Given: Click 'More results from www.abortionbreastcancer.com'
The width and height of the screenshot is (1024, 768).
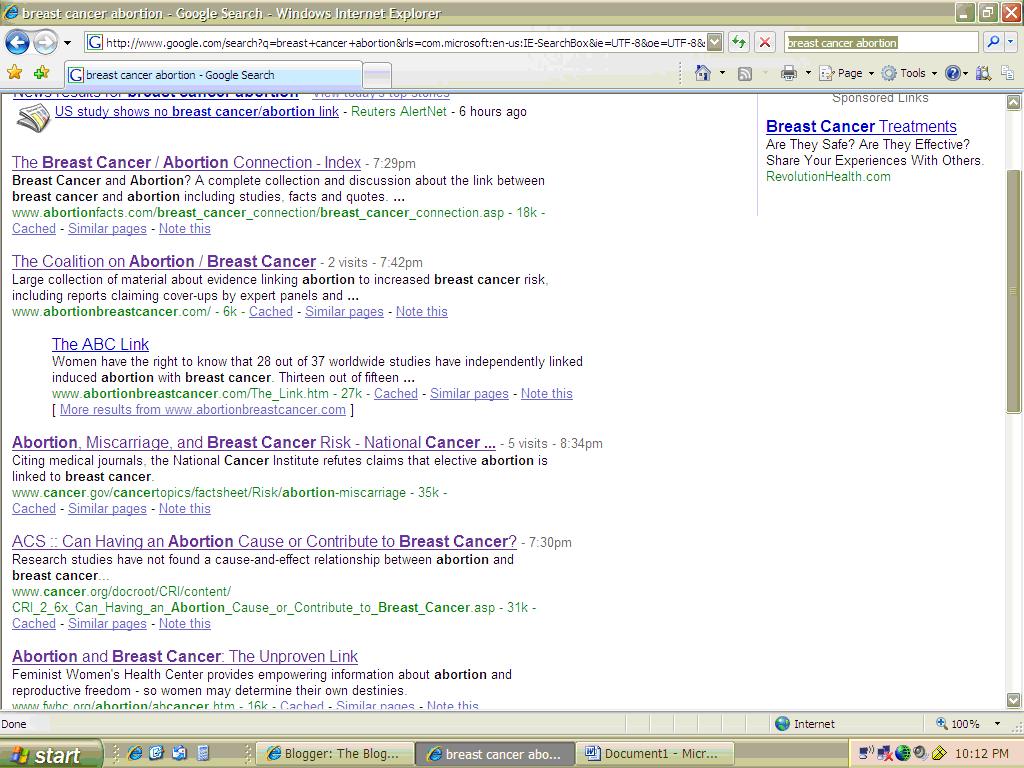Looking at the screenshot, I should [x=202, y=409].
